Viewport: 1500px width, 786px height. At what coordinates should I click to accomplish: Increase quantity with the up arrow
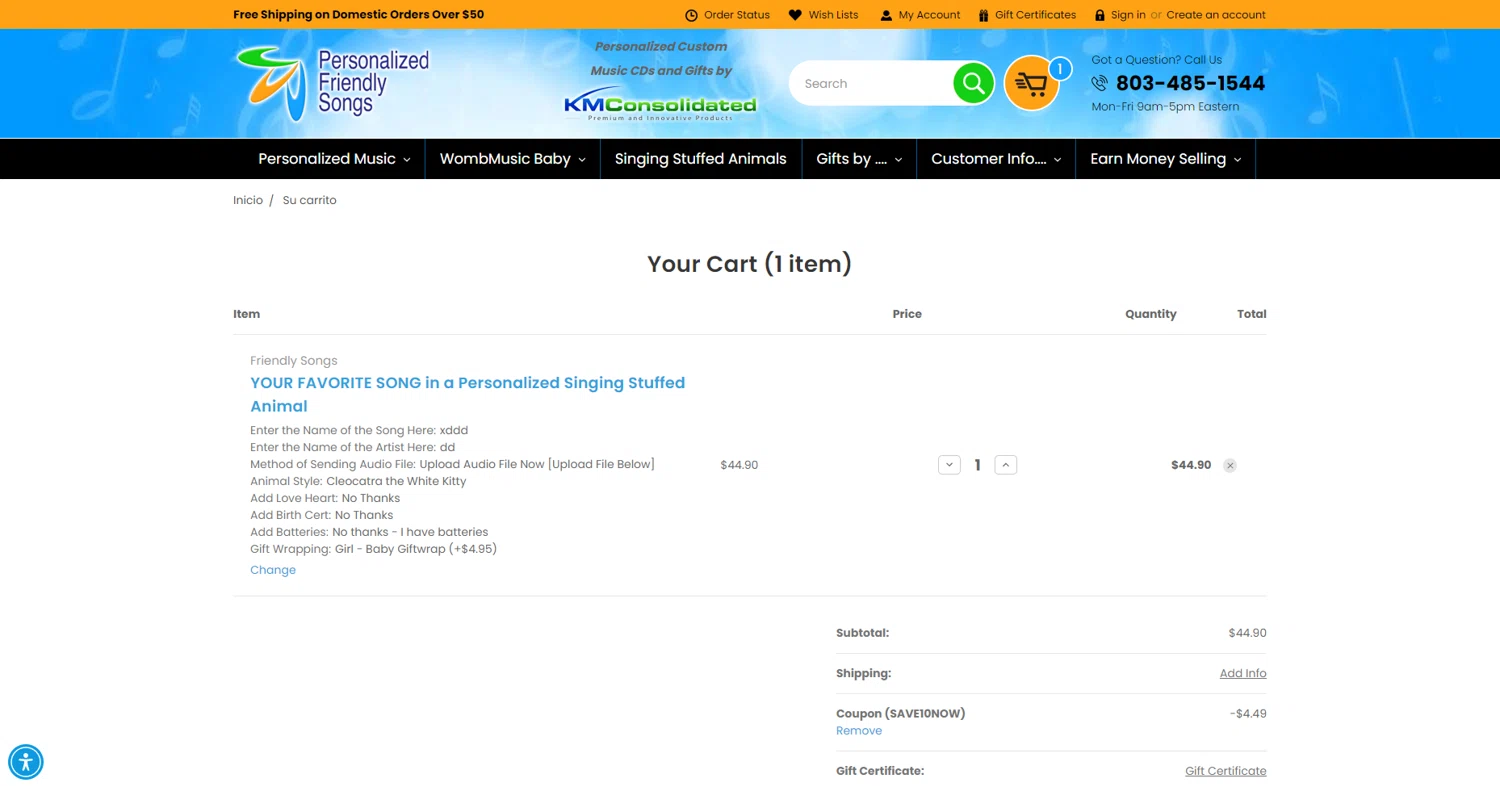1006,465
